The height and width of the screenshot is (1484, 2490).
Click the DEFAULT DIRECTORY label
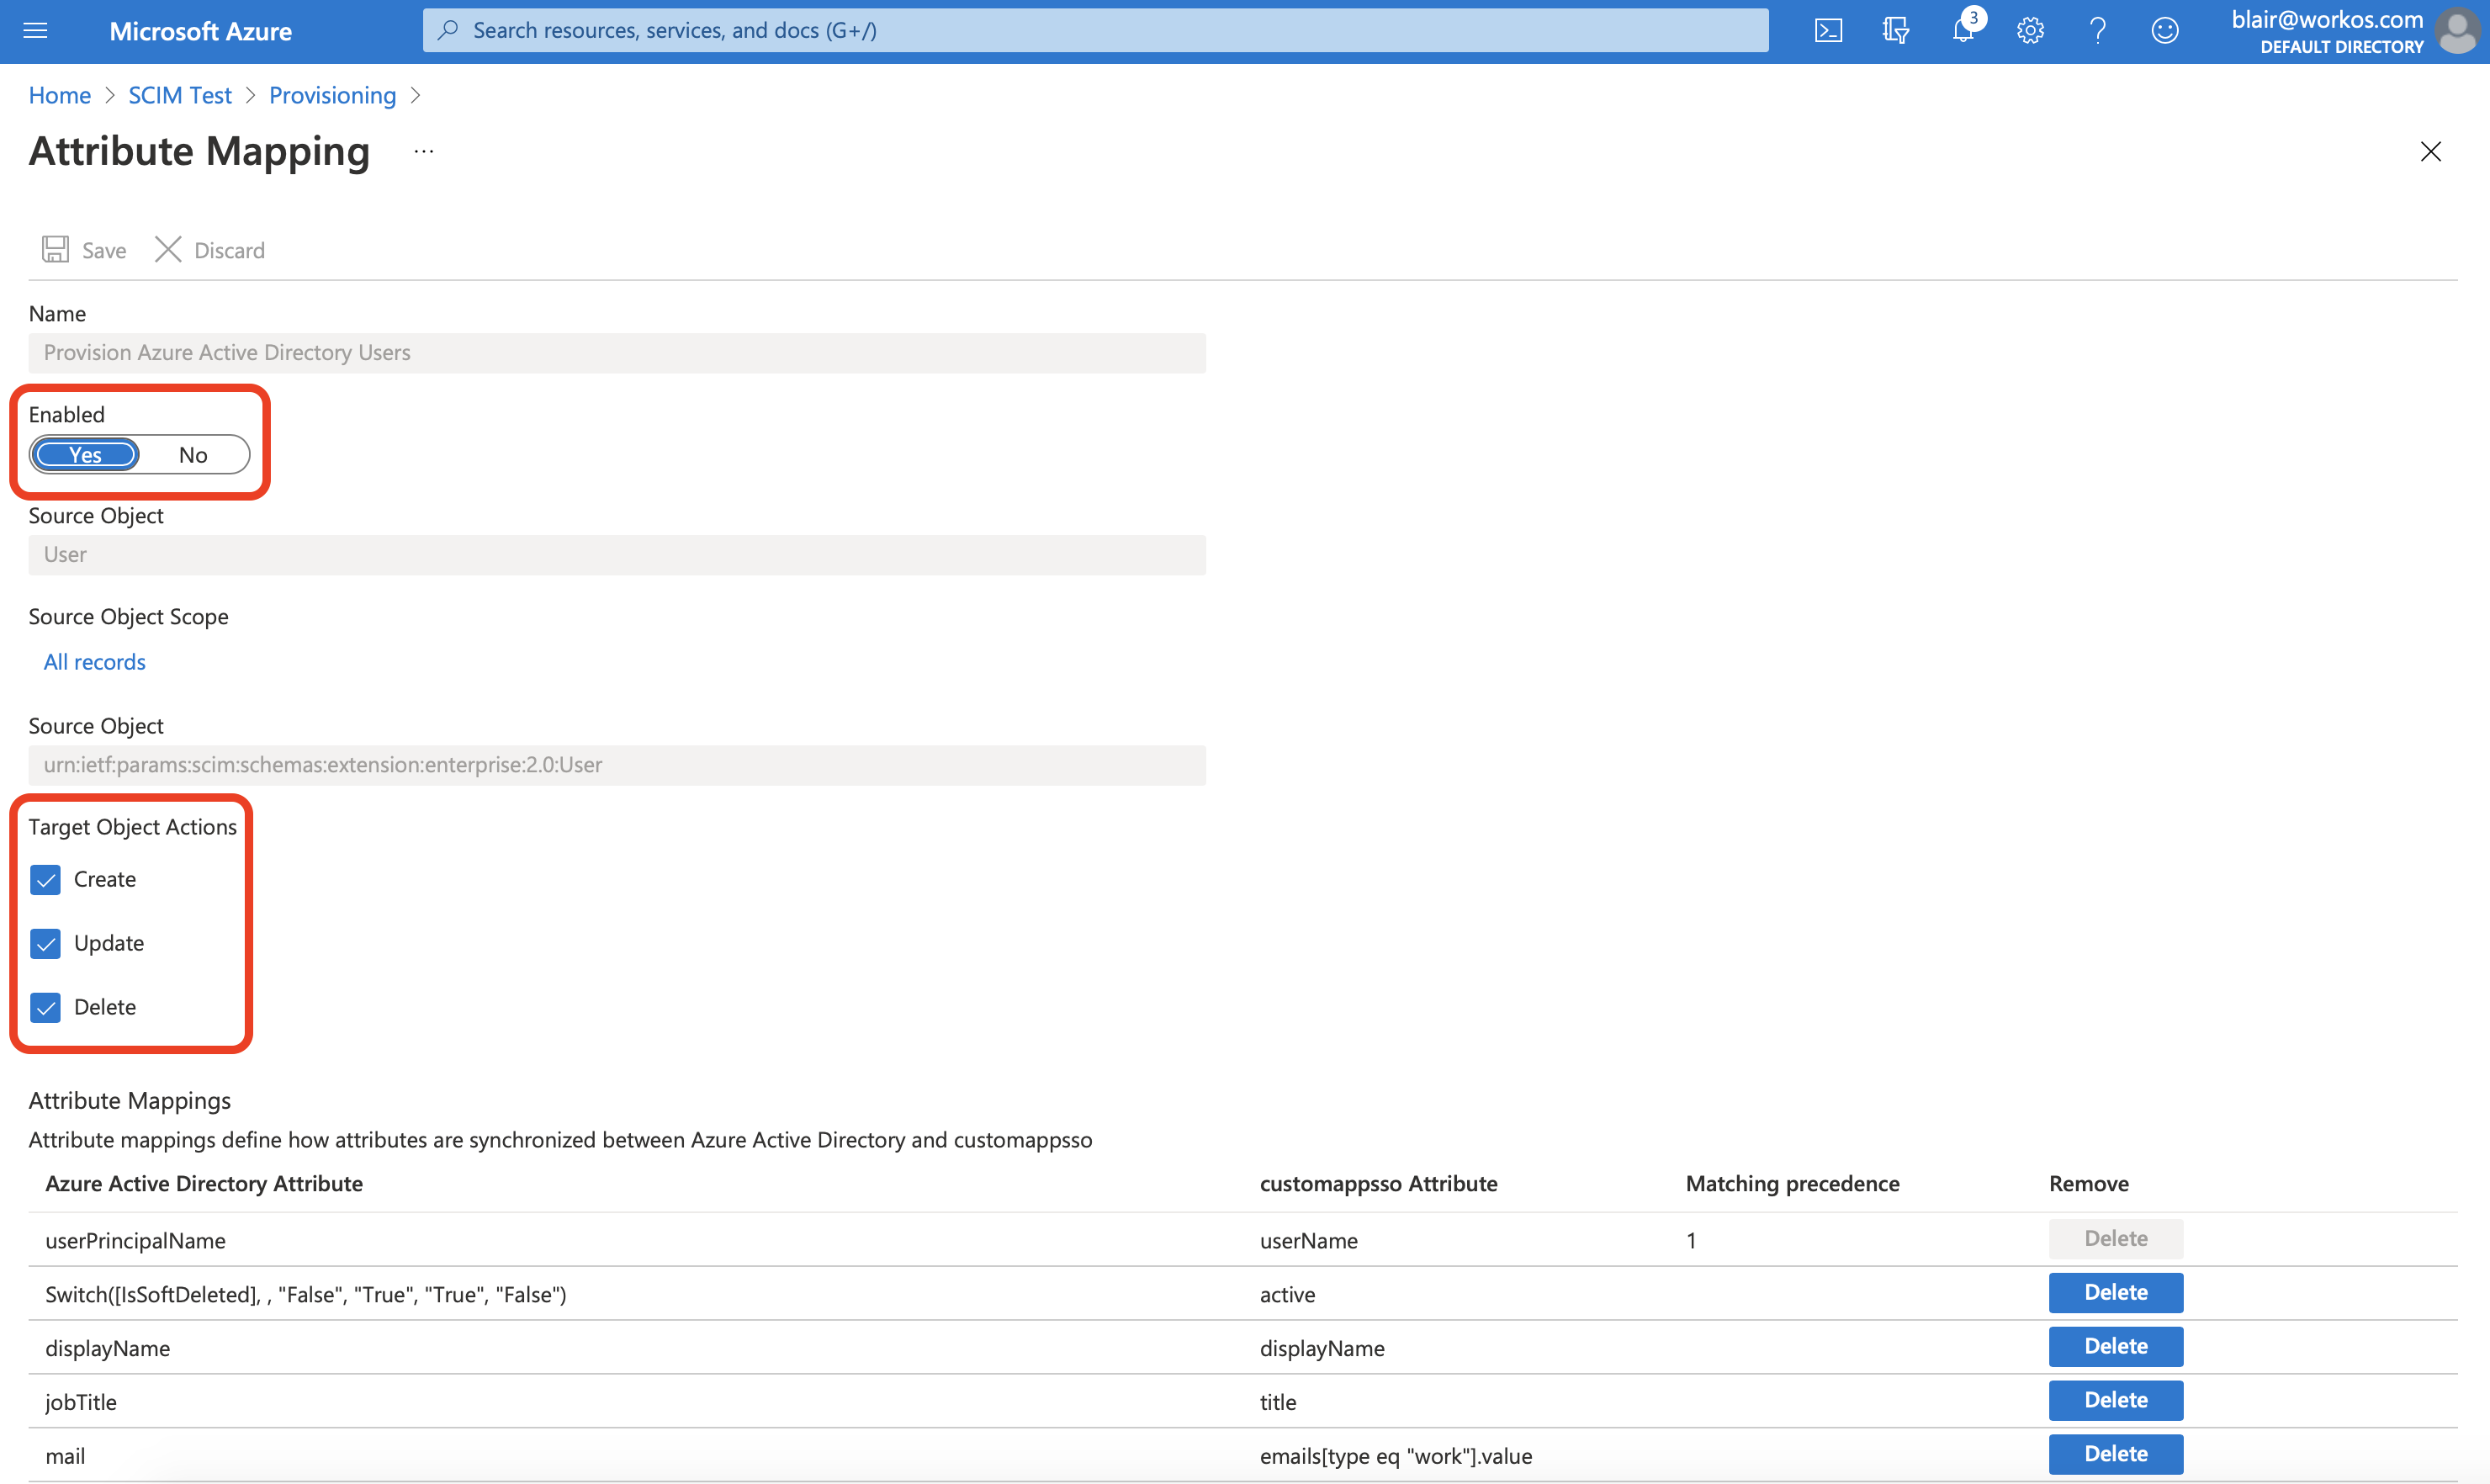coord(2341,47)
